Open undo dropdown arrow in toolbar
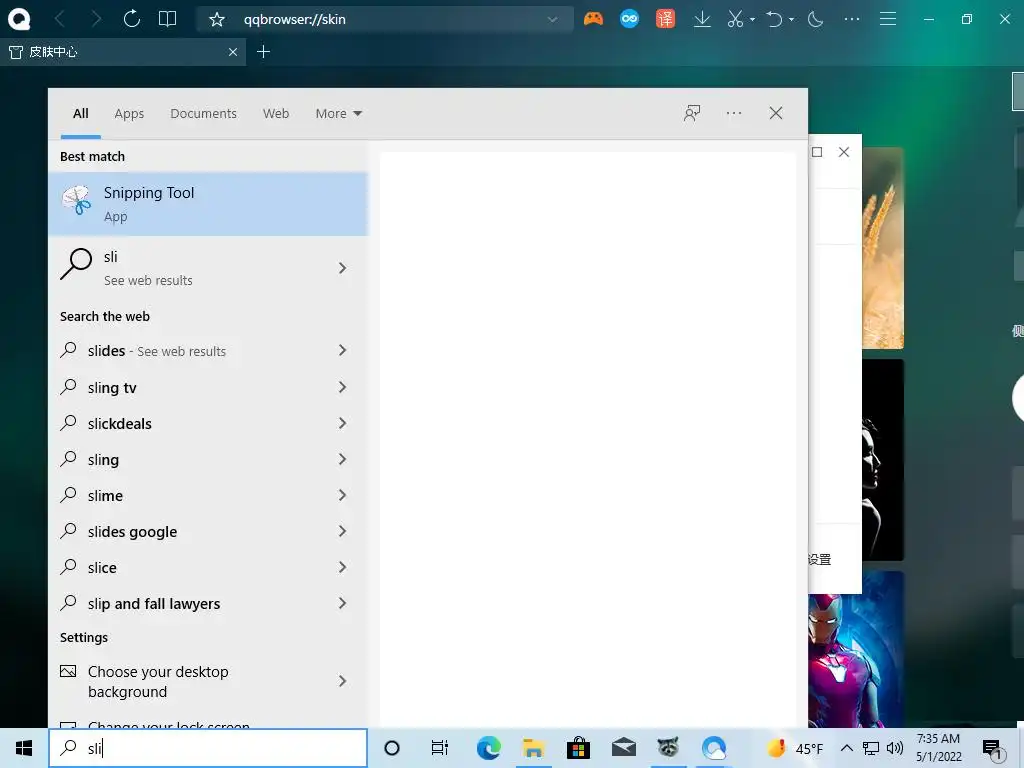This screenshot has width=1024, height=768. 792,20
